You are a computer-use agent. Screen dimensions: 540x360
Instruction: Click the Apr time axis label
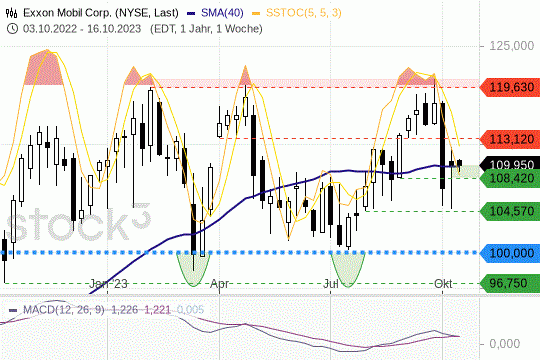219,284
